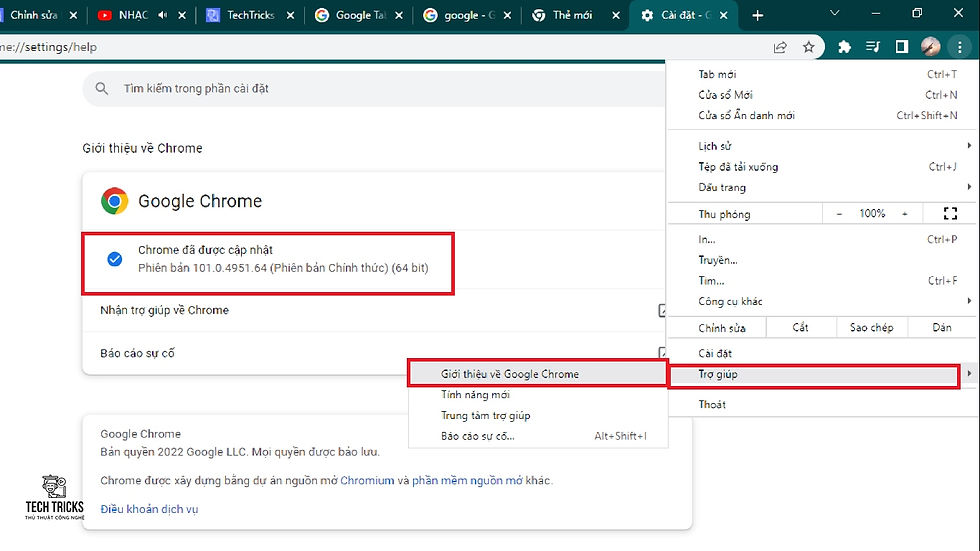Select In... print menu item
Image resolution: width=980 pixels, height=551 pixels.
(x=822, y=239)
